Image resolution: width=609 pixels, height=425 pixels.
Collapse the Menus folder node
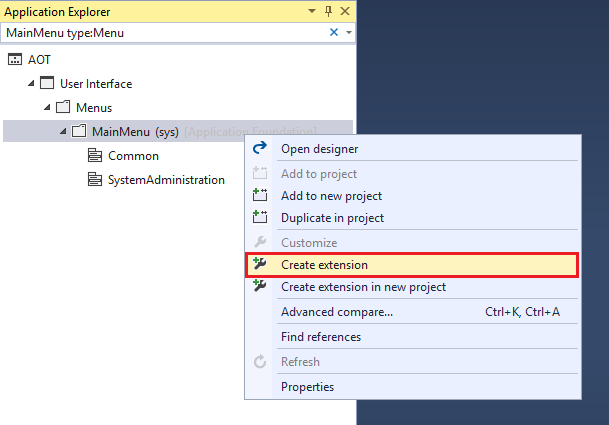tap(46, 108)
